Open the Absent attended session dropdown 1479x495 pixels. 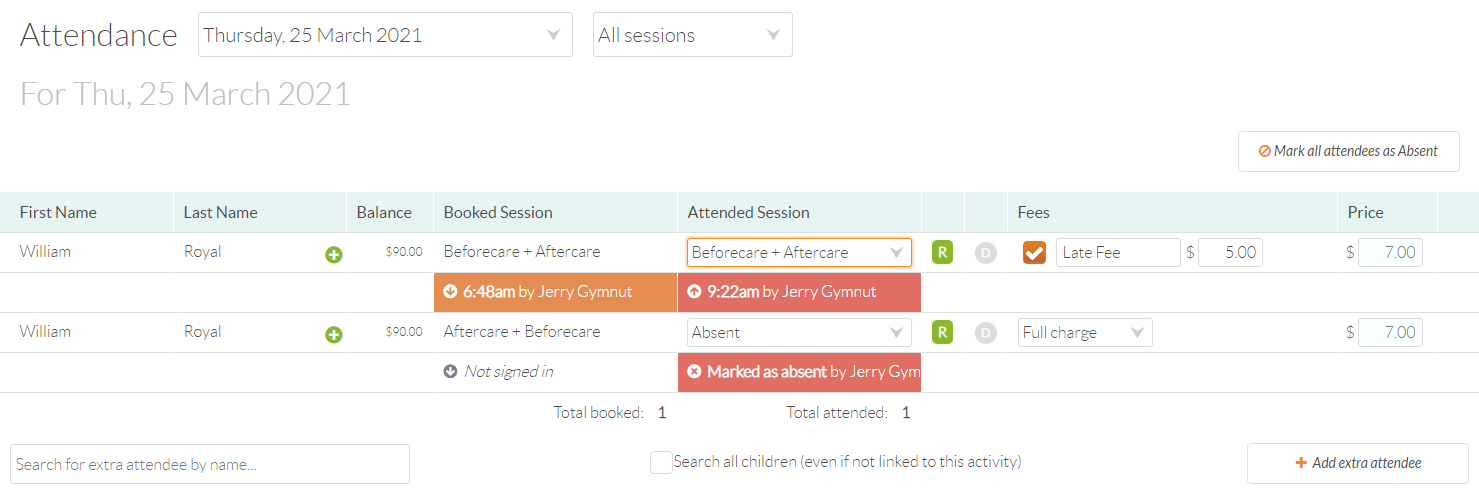coord(799,333)
